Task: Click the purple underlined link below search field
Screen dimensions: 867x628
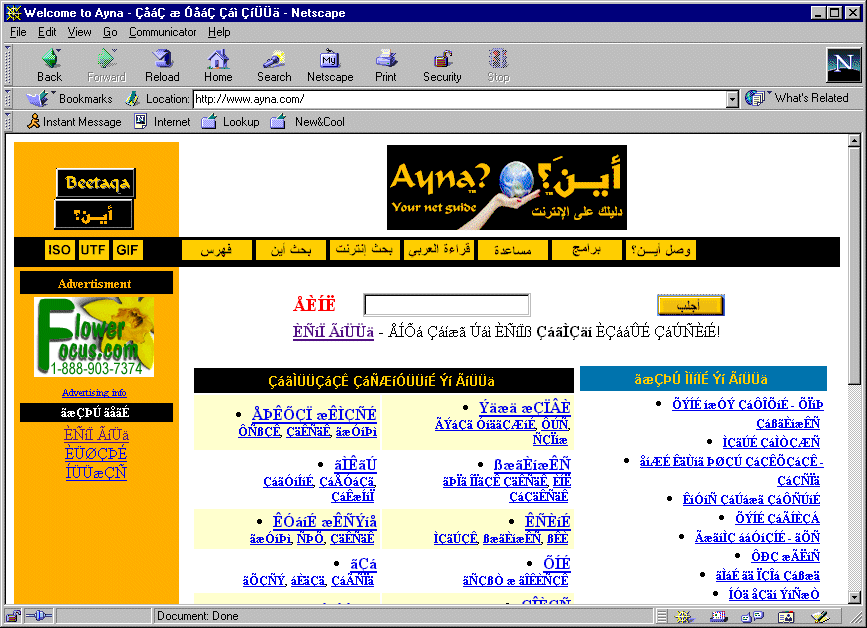Action: coord(333,332)
